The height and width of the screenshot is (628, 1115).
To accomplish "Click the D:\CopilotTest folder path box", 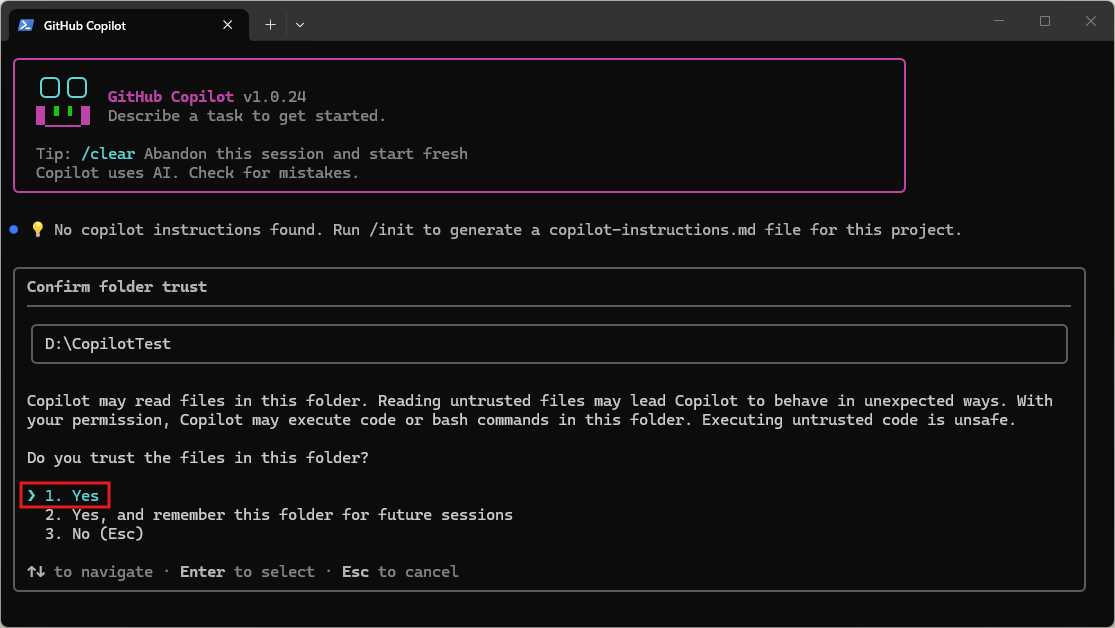I will [549, 344].
